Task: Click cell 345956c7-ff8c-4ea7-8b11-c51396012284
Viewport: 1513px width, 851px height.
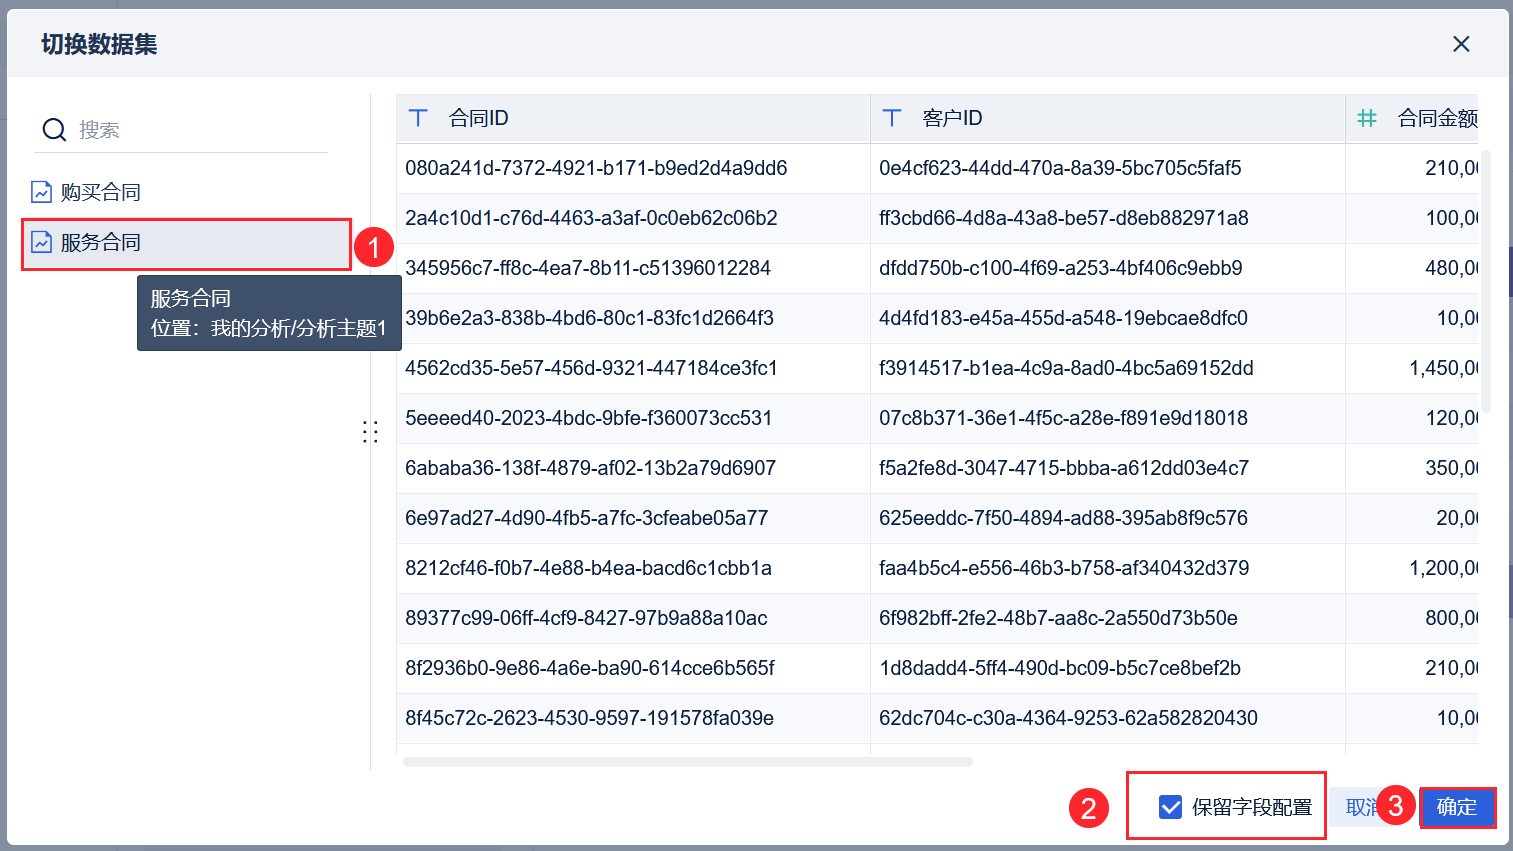Action: click(x=633, y=268)
